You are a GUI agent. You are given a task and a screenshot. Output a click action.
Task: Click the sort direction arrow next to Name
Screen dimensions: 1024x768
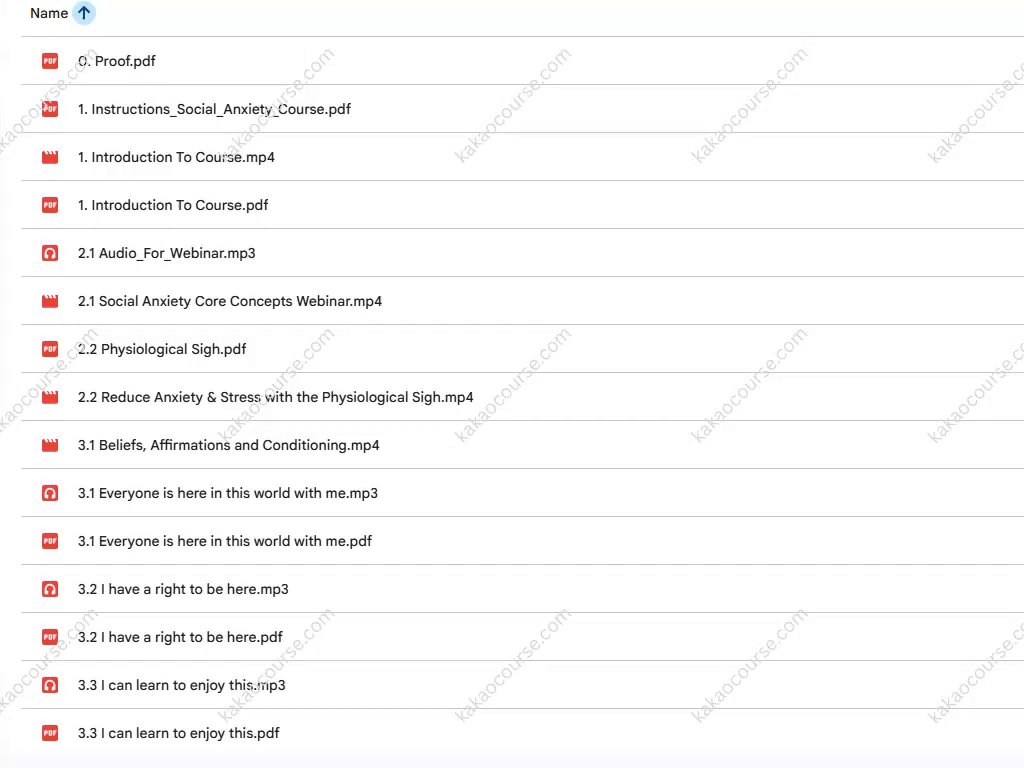point(85,14)
